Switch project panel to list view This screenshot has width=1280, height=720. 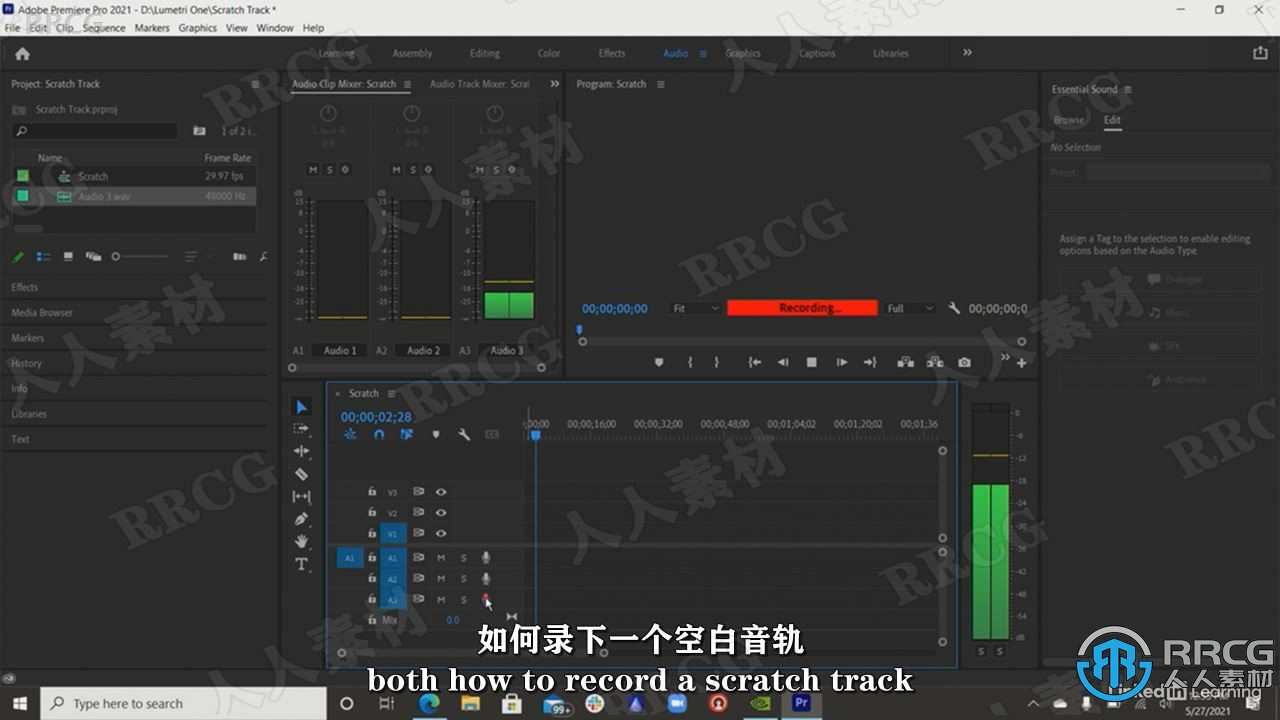click(43, 257)
